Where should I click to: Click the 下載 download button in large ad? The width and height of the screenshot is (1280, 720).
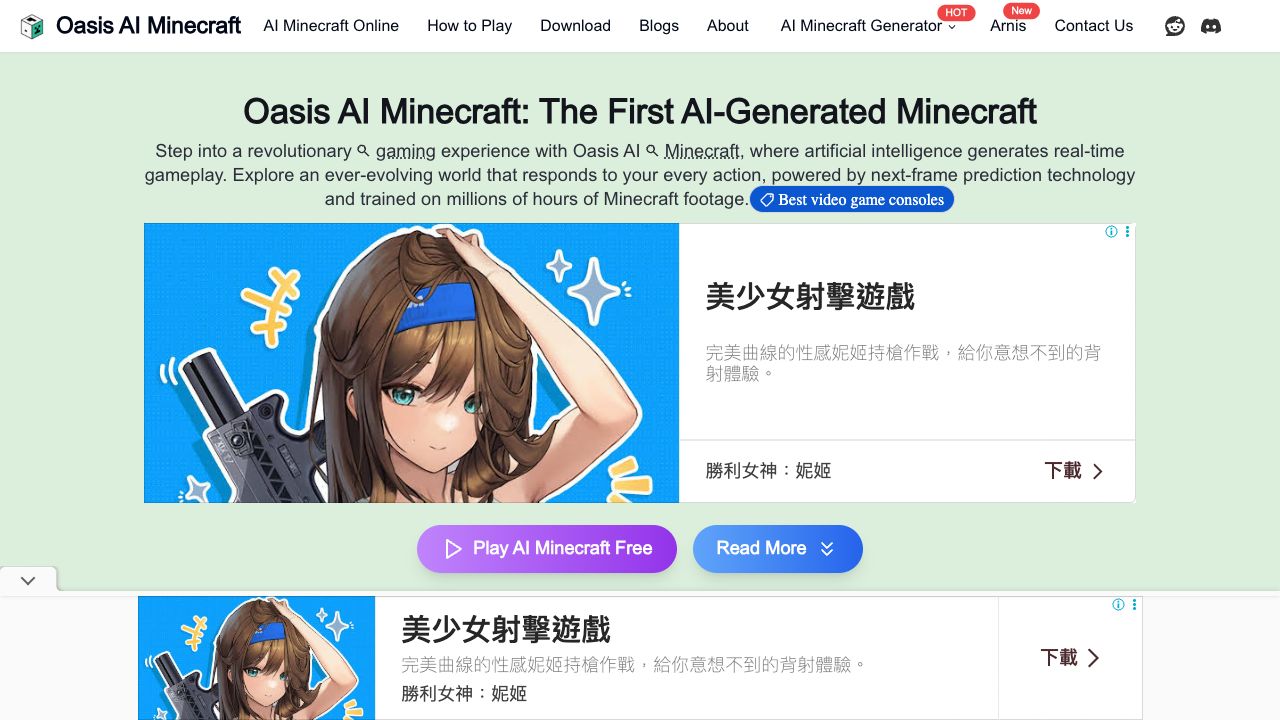pyautogui.click(x=1074, y=471)
